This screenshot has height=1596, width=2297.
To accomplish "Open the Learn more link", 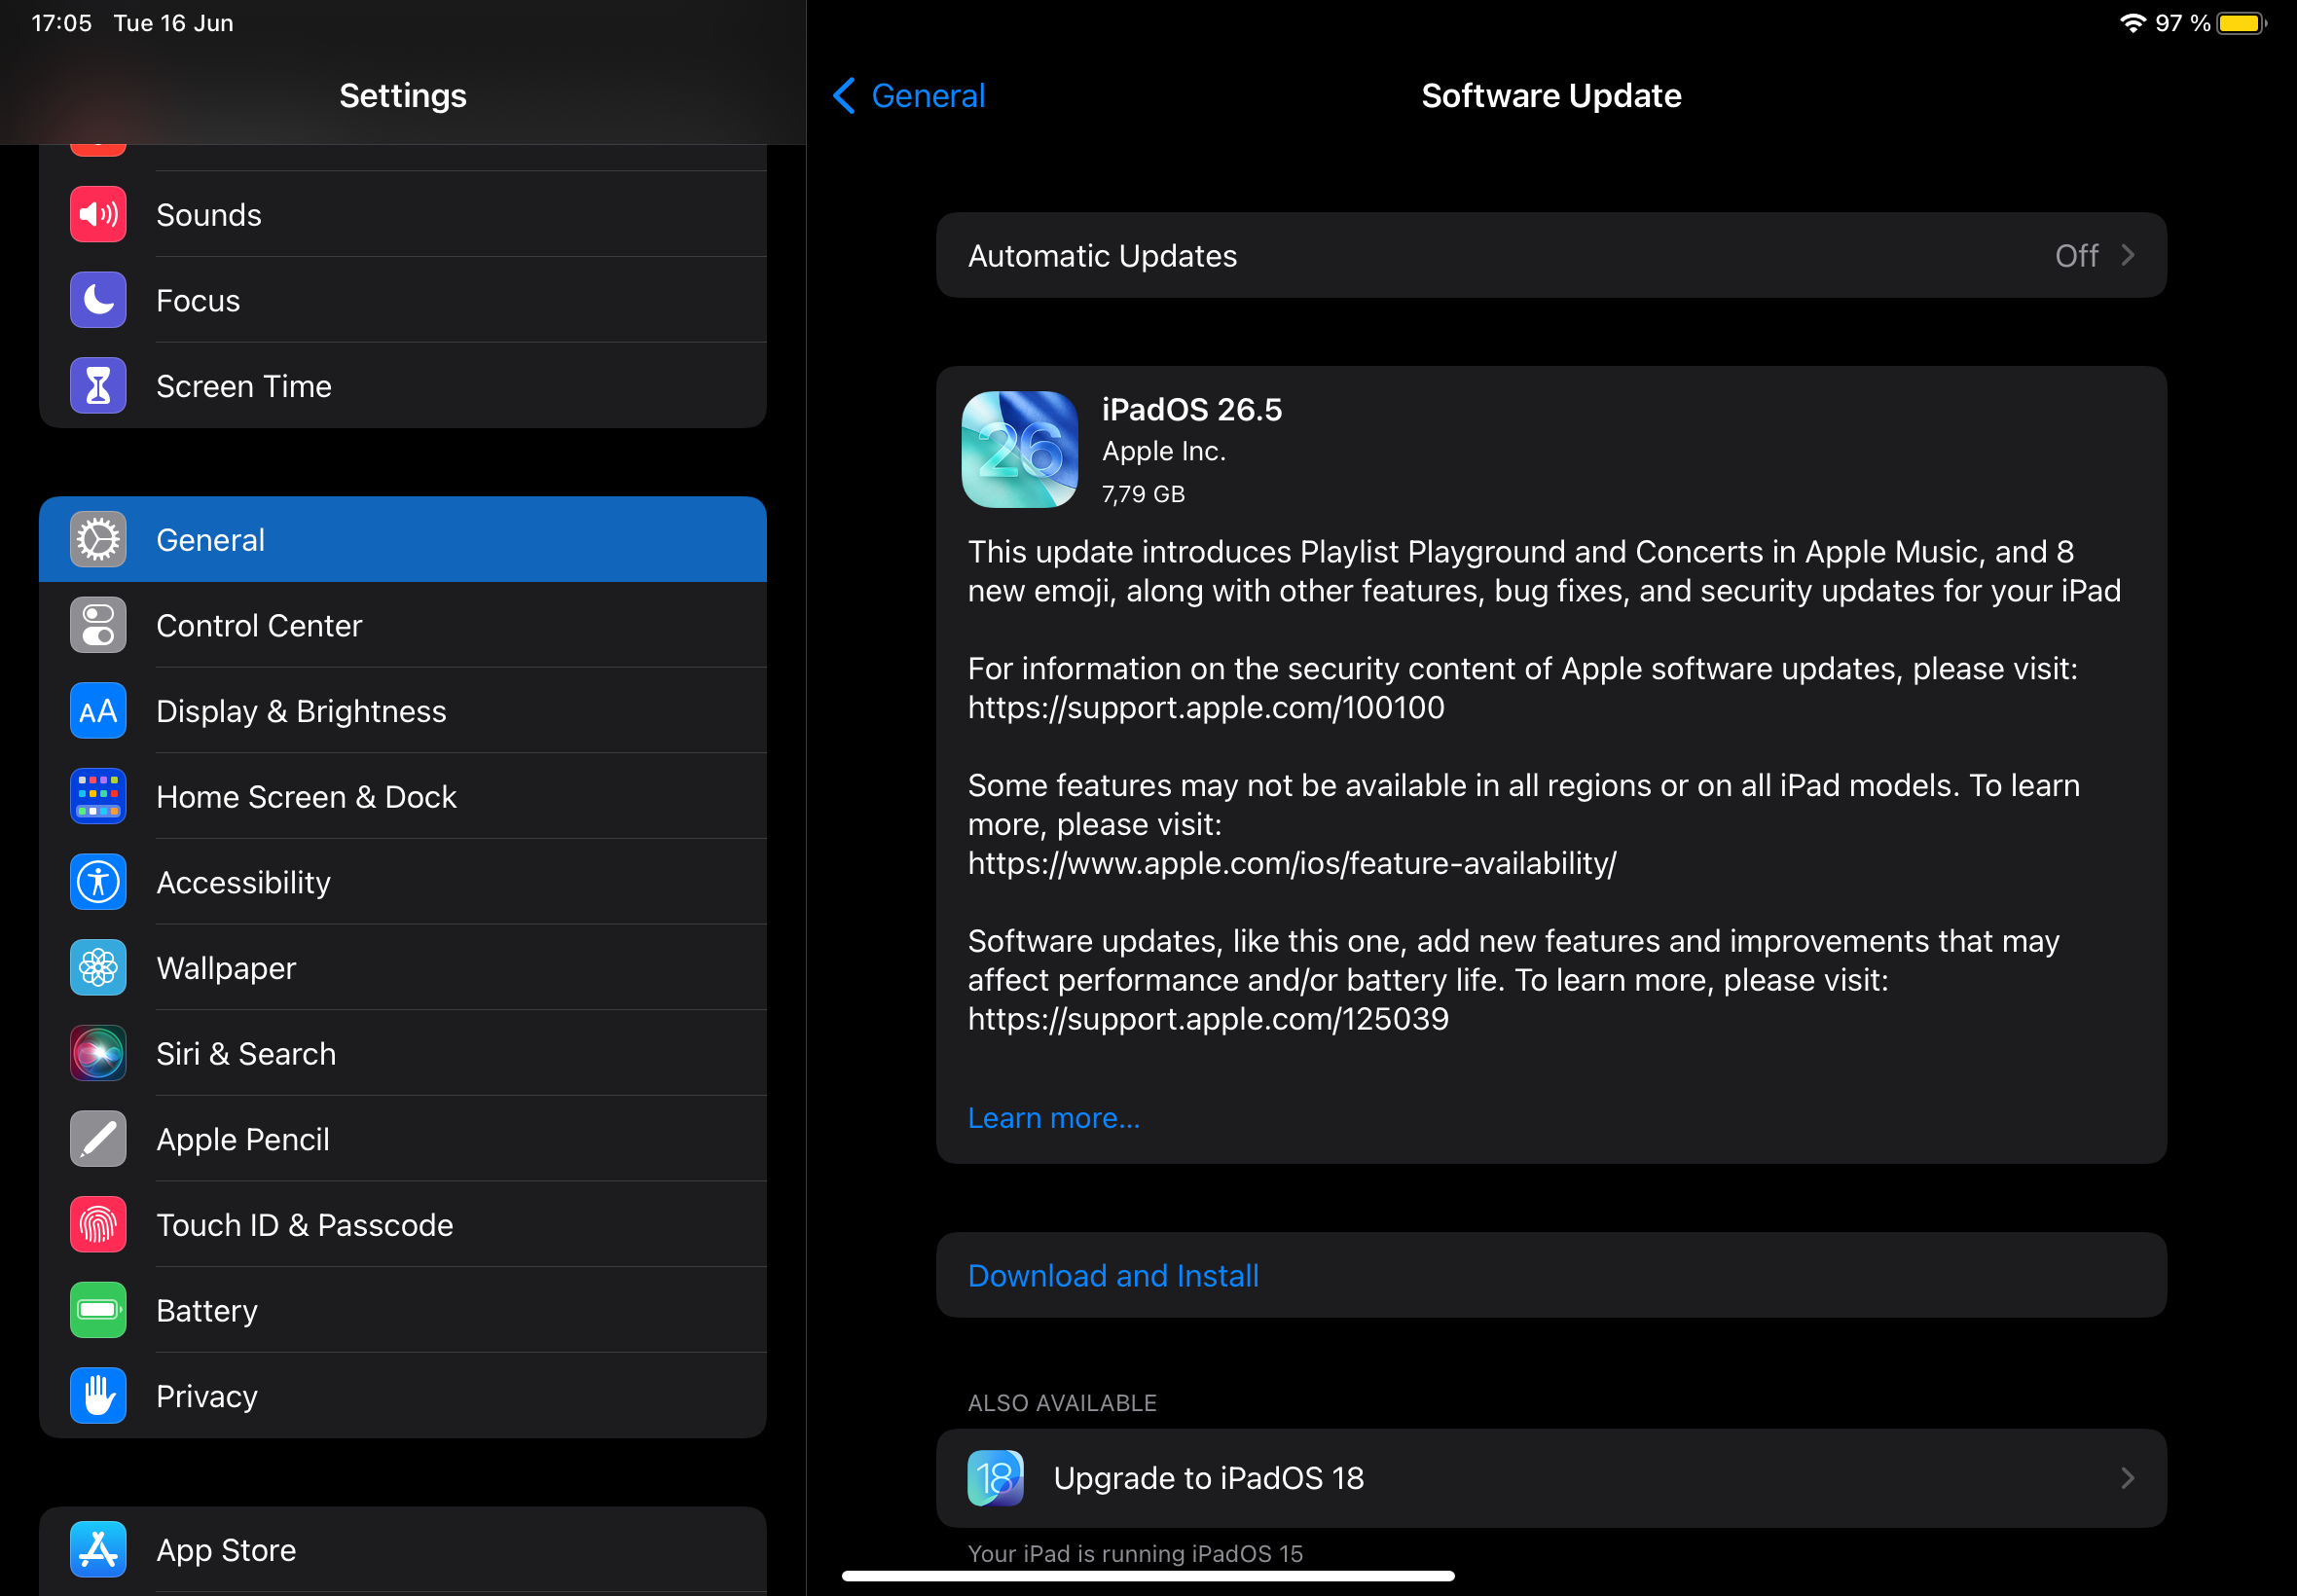I will [x=1054, y=1118].
